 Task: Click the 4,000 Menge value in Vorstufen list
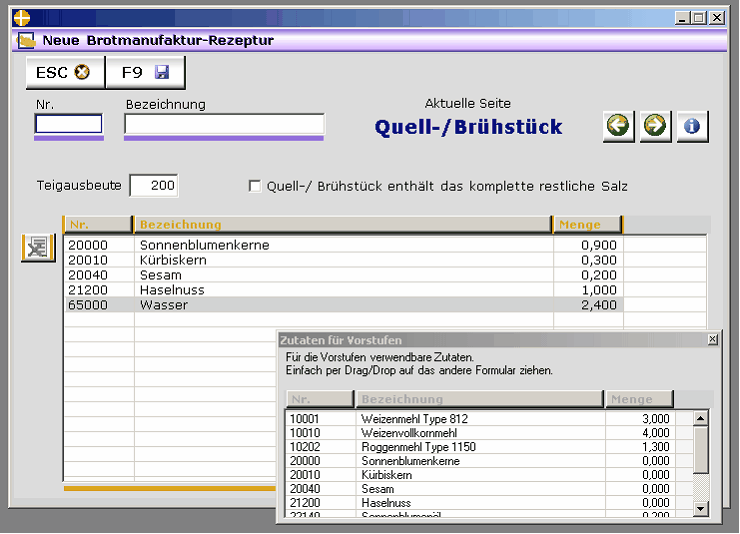click(656, 433)
